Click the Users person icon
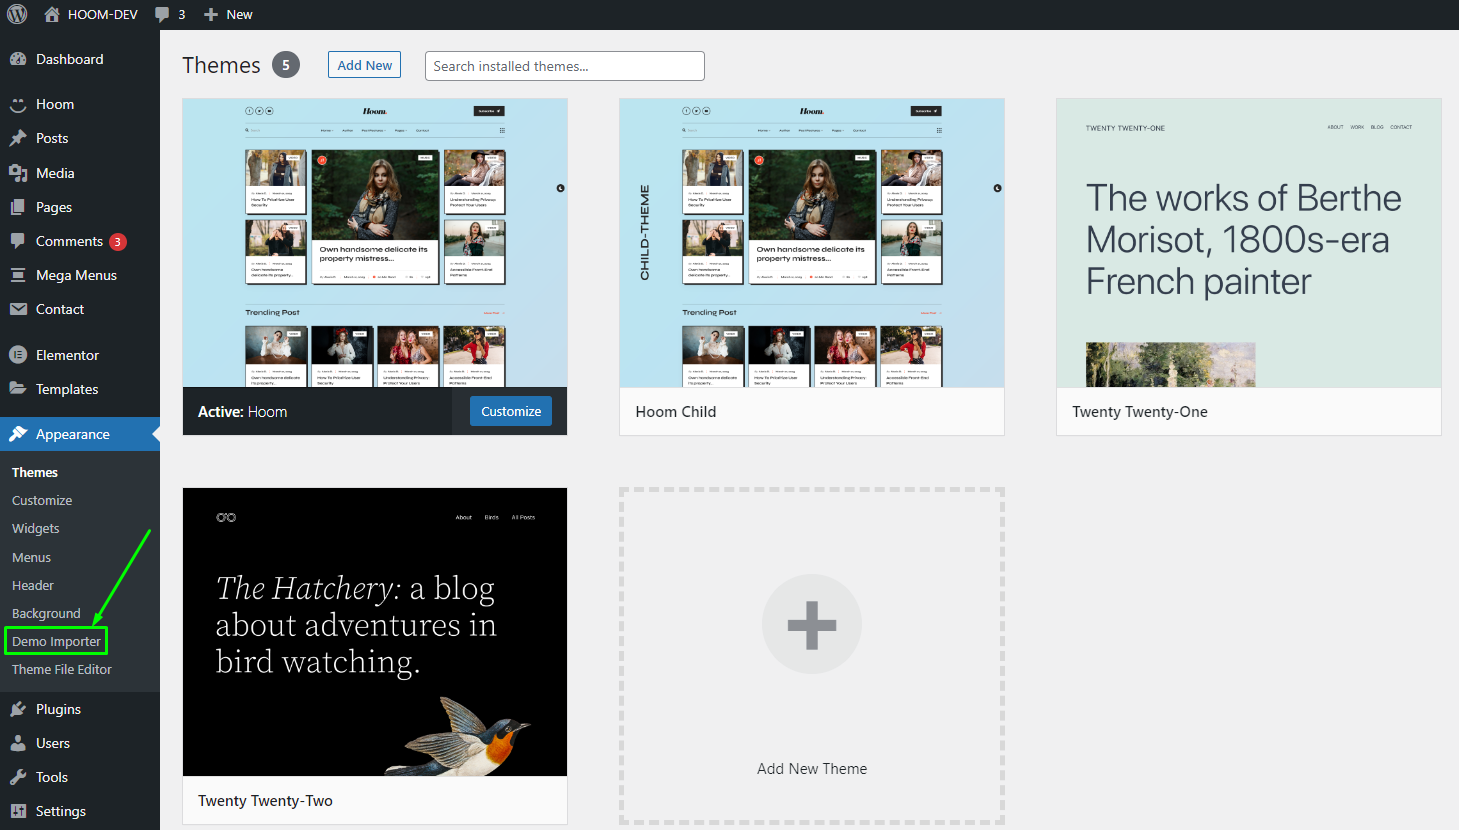 [18, 743]
